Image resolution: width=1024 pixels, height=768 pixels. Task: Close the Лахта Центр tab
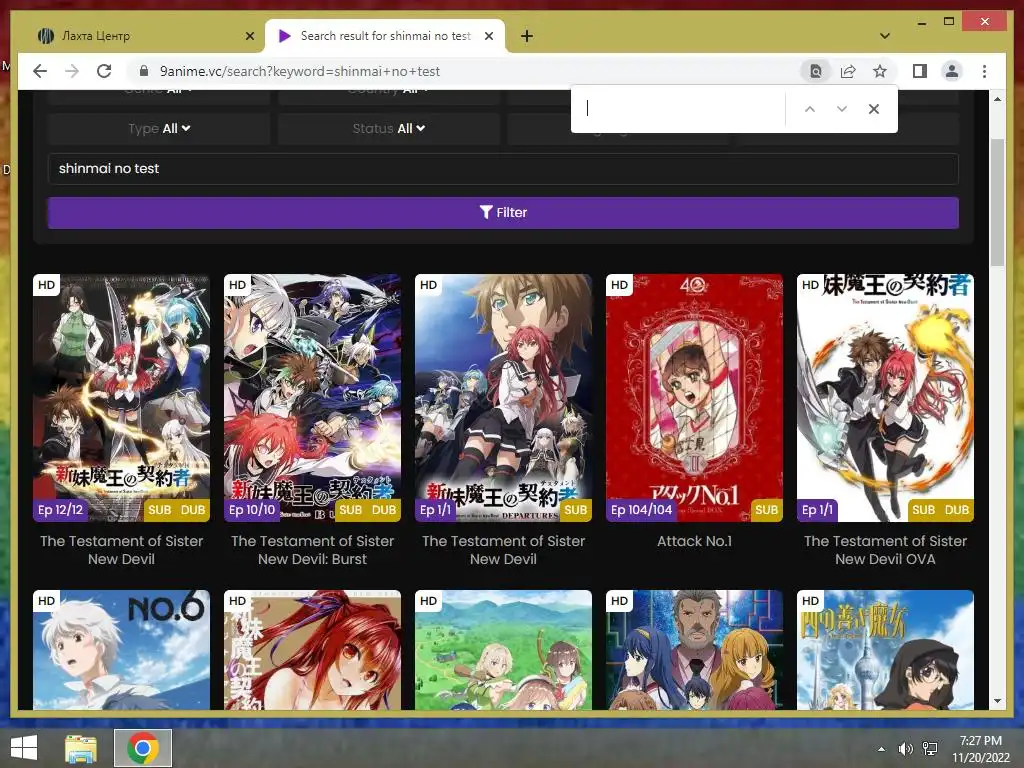(x=249, y=36)
